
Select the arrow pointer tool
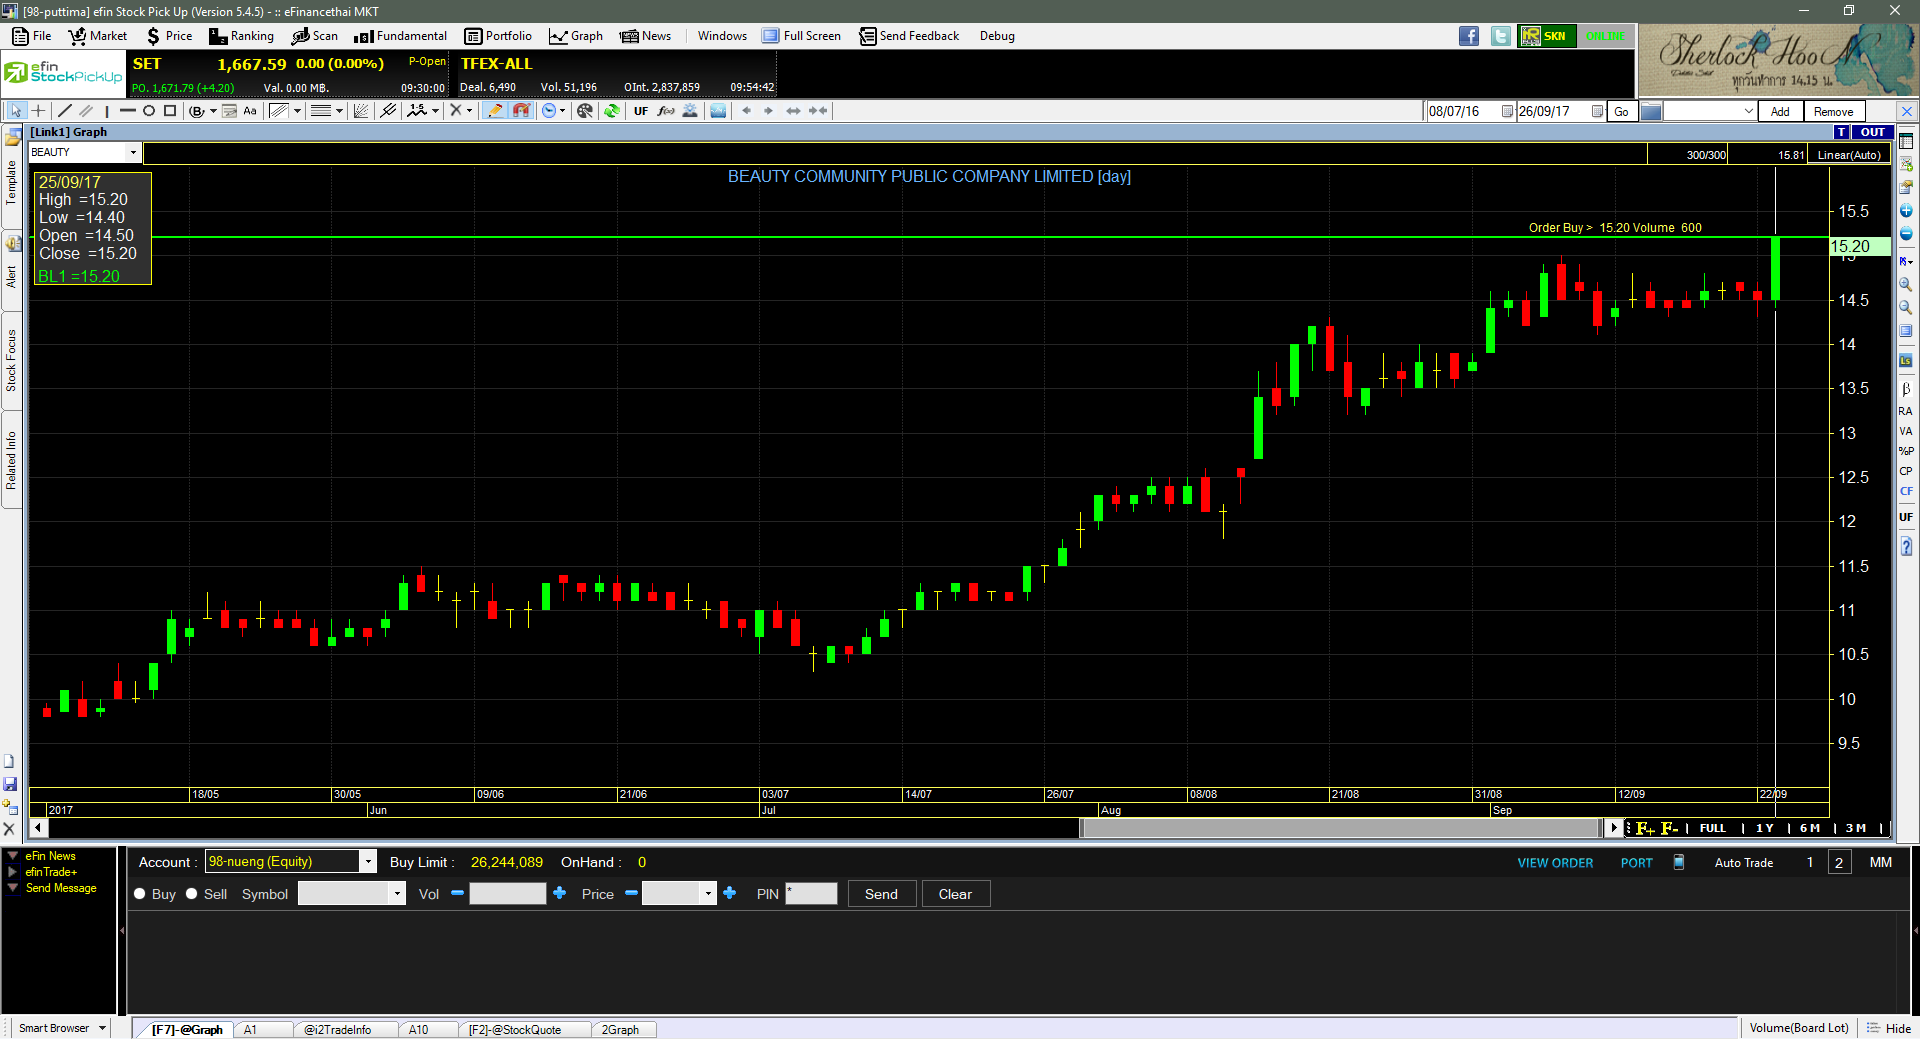point(16,111)
